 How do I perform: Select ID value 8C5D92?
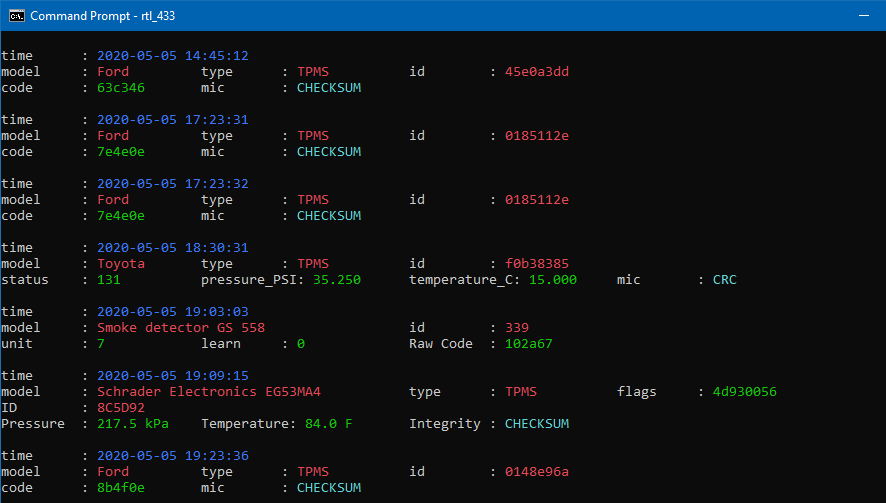click(x=121, y=407)
